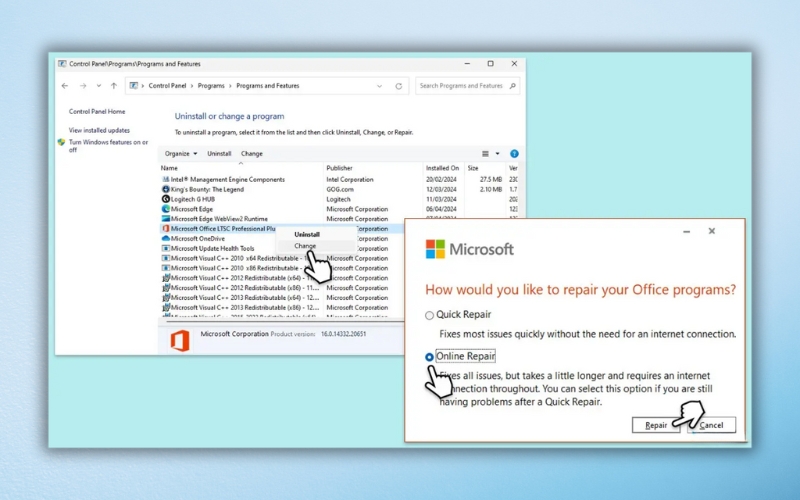Click the Microsoft logo in repair dialog
Screen dimensions: 800x500
point(469,249)
